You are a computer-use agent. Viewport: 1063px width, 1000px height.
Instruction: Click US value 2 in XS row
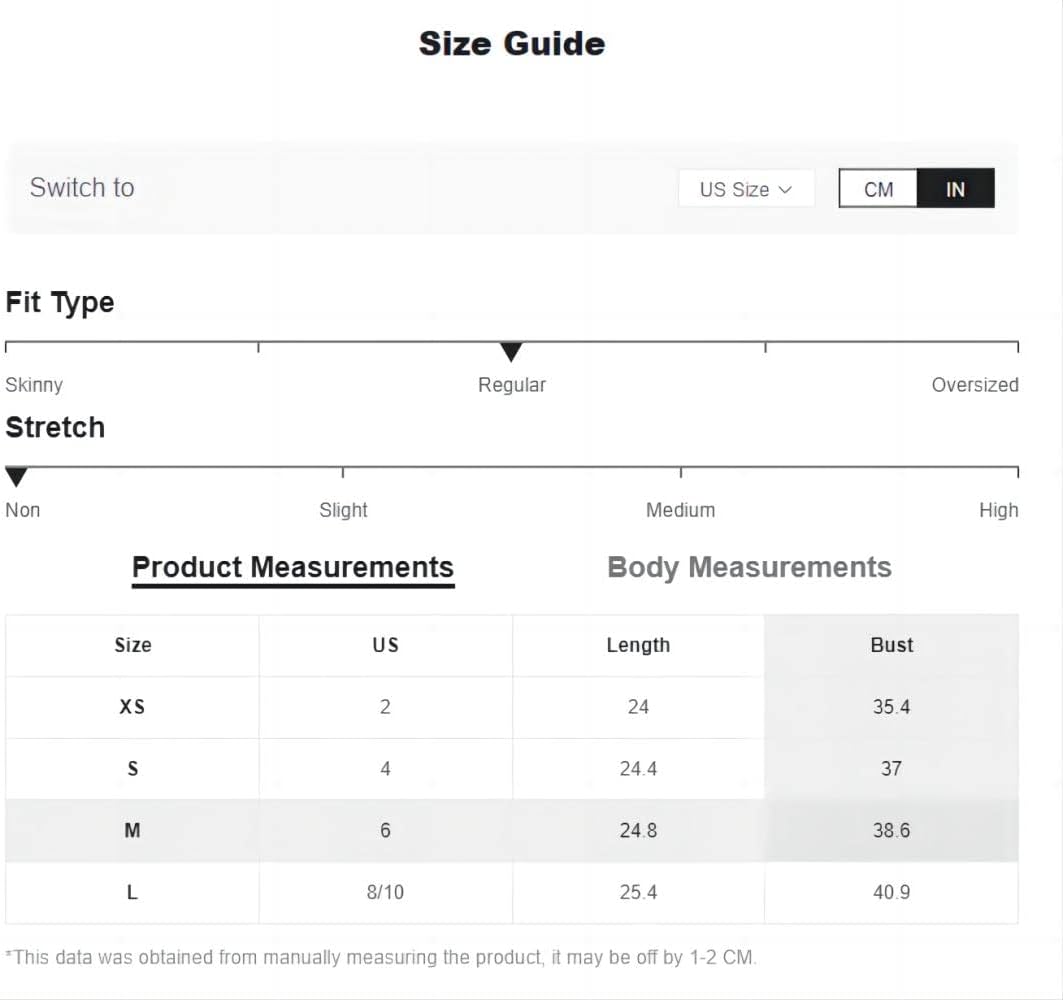coord(385,707)
